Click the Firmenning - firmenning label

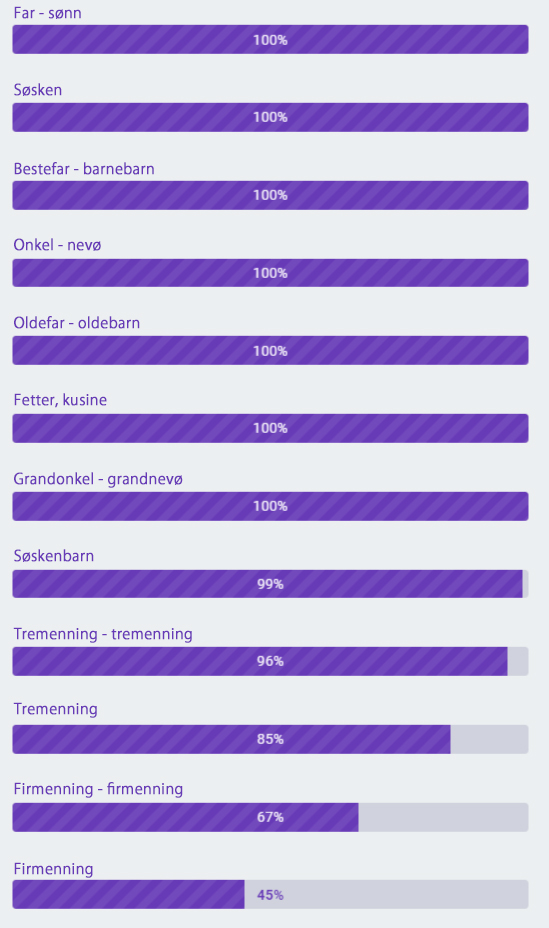[98, 789]
